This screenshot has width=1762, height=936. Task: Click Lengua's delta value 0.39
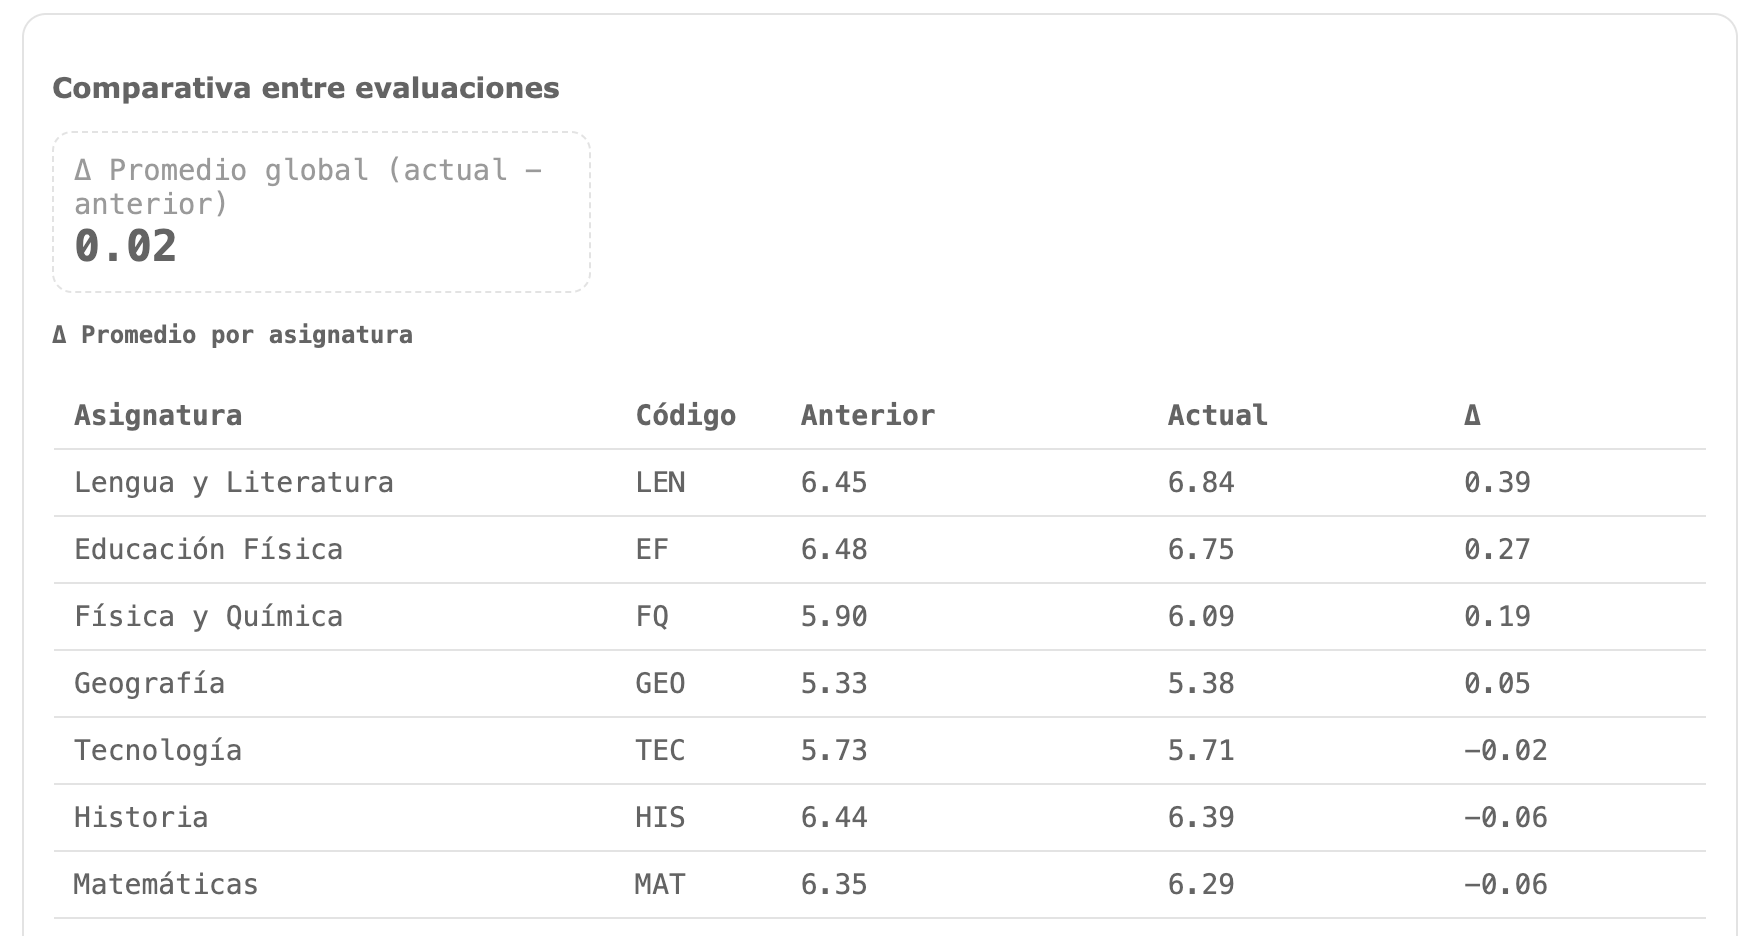[1497, 482]
